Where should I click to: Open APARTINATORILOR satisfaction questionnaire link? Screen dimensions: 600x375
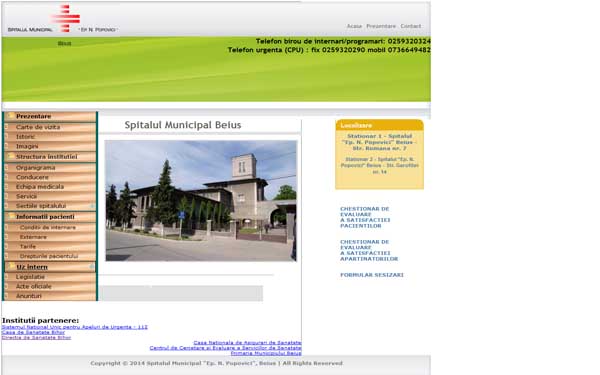(369, 250)
